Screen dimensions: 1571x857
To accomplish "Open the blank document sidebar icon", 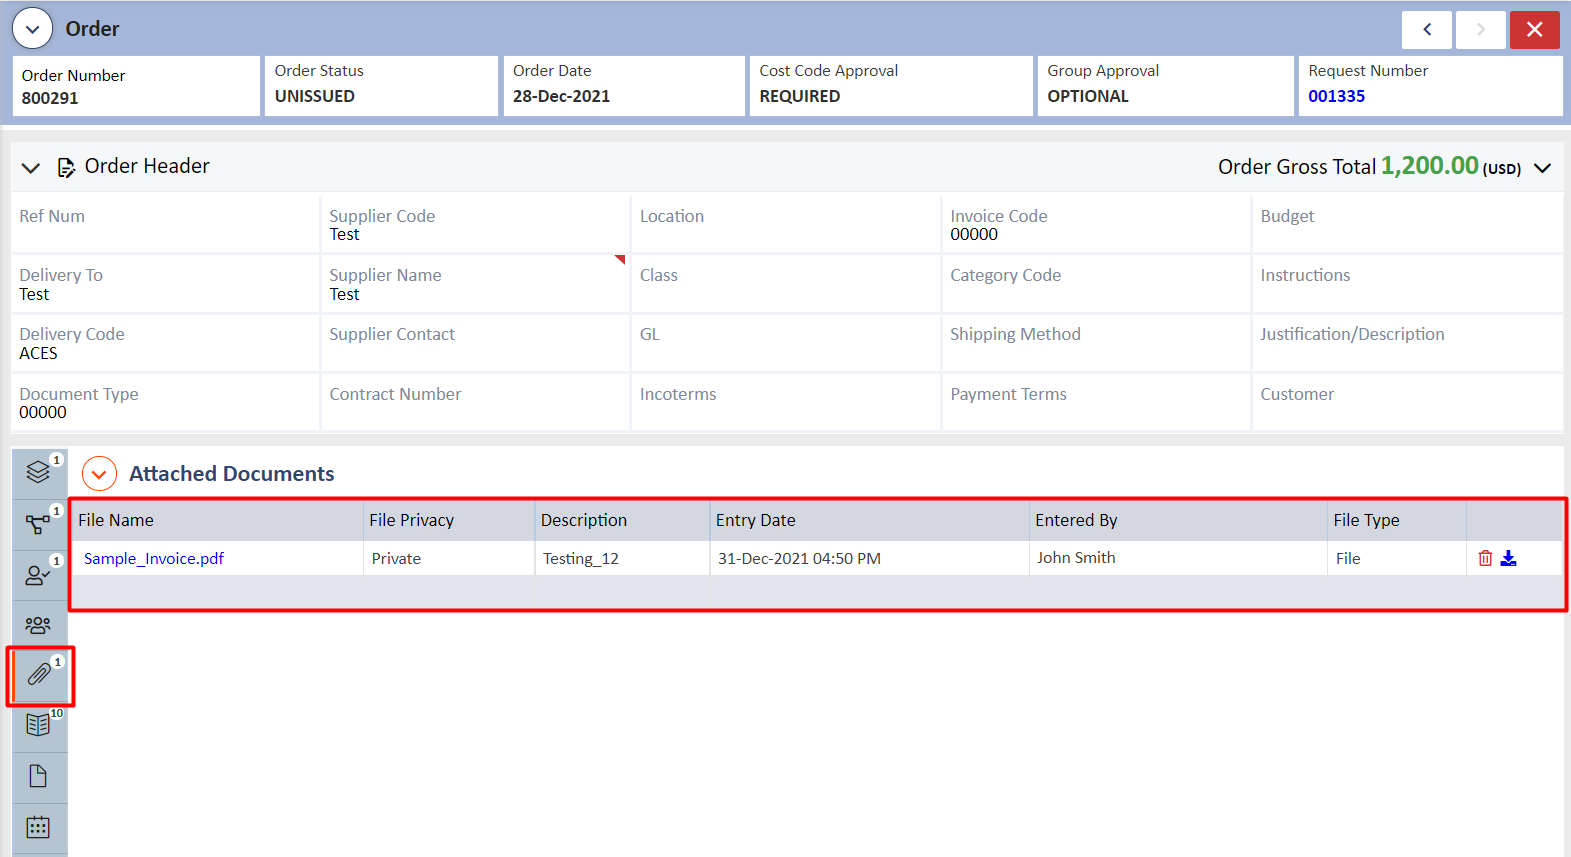I will [39, 777].
